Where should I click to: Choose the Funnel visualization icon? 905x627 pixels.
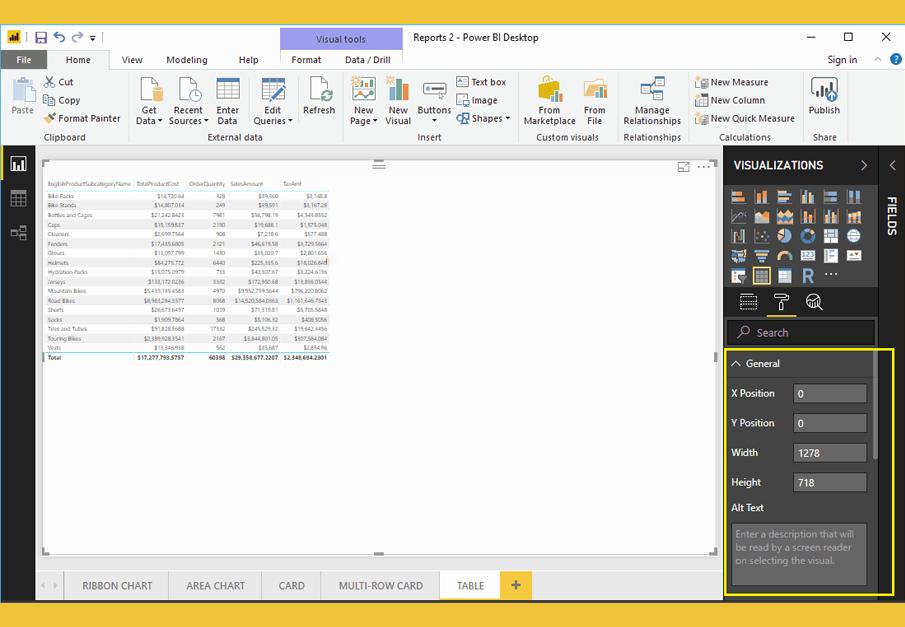[762, 256]
